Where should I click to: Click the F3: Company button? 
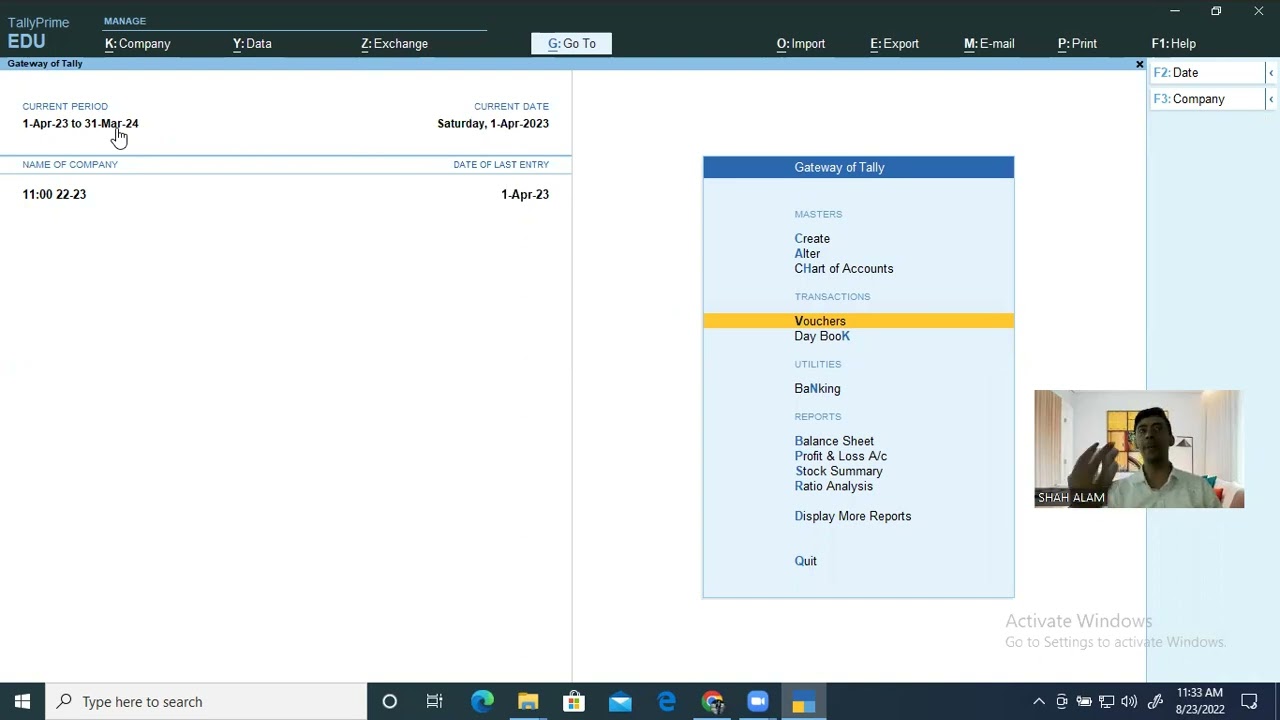(1207, 99)
